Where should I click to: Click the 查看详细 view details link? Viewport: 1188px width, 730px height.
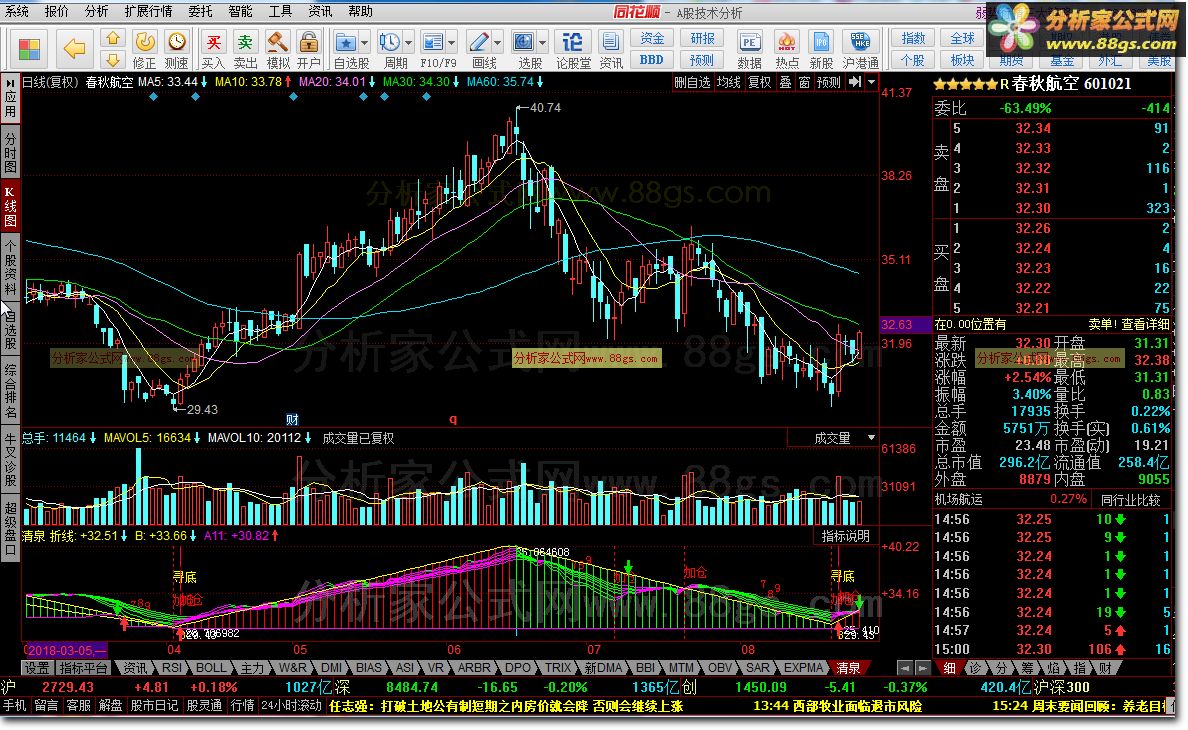coord(1145,324)
